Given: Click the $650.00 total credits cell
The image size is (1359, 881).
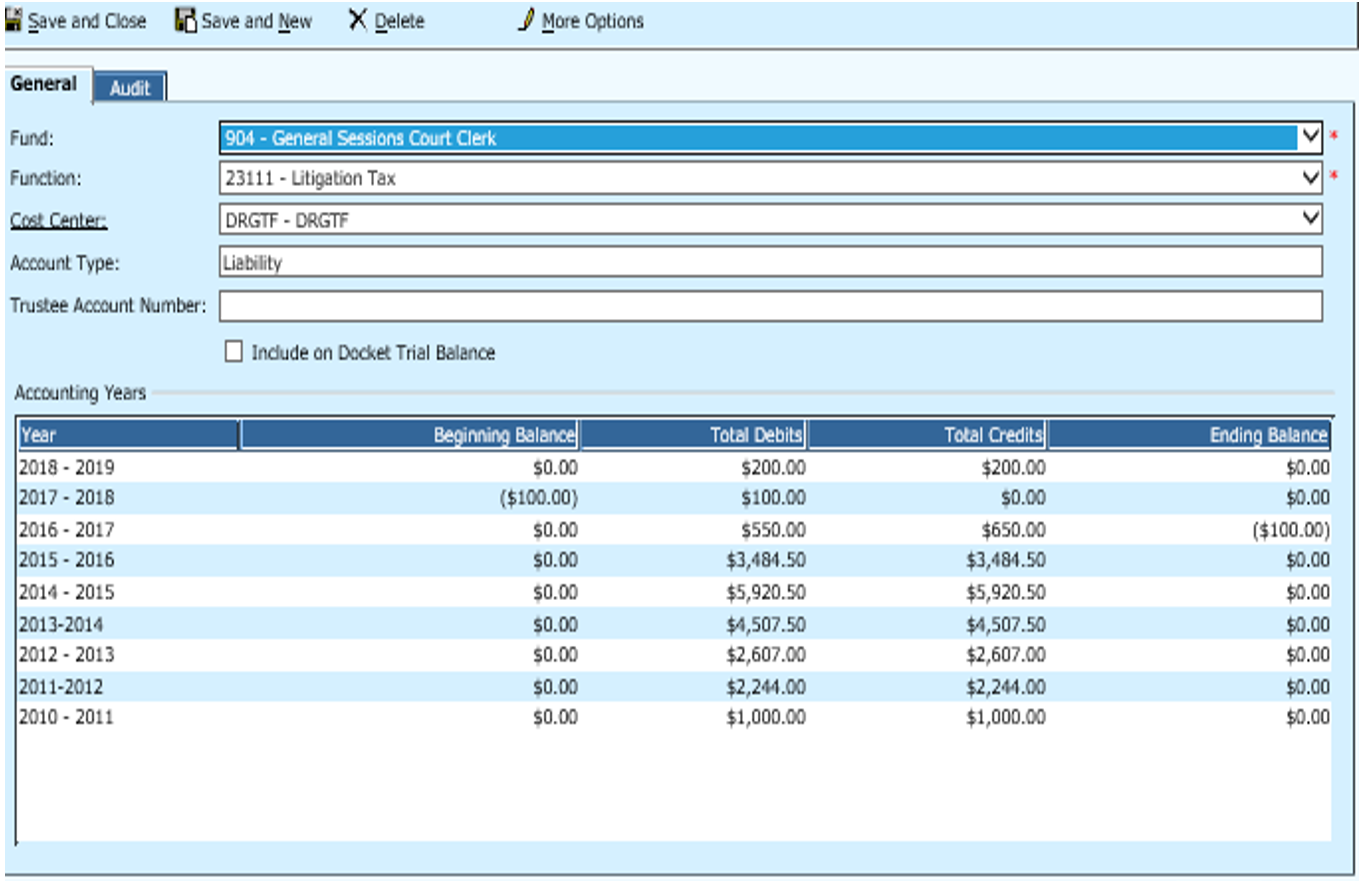Looking at the screenshot, I should (1013, 530).
